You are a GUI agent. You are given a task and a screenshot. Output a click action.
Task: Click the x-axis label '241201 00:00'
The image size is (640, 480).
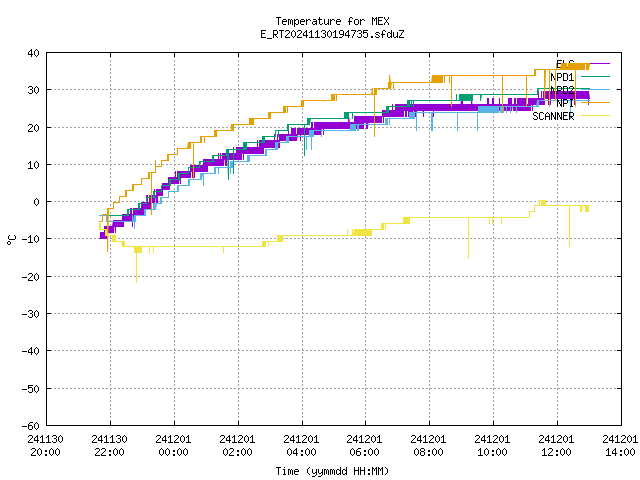[173, 446]
